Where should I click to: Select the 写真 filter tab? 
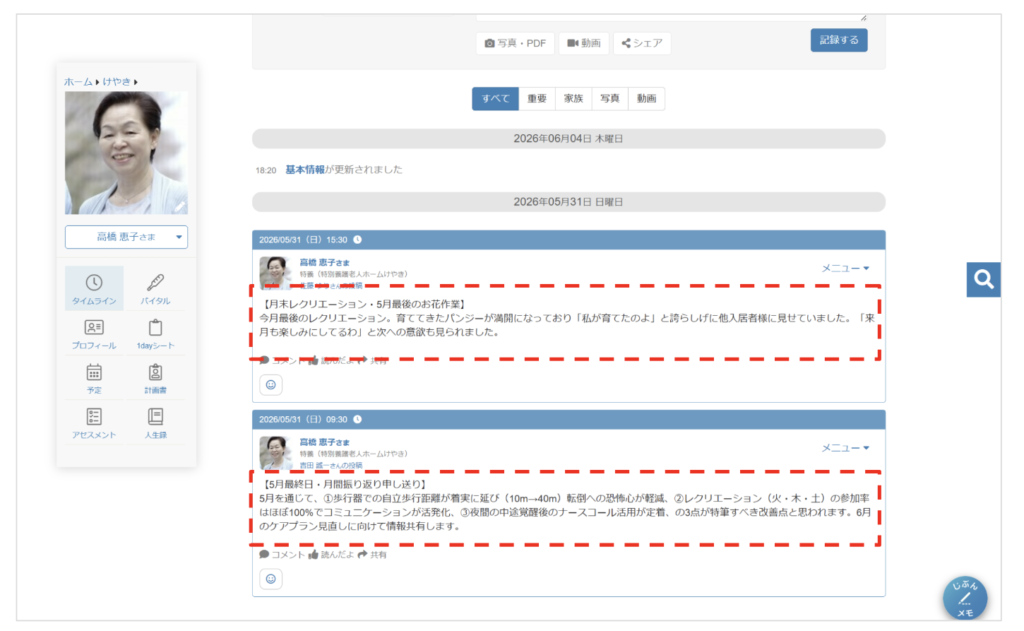click(610, 99)
